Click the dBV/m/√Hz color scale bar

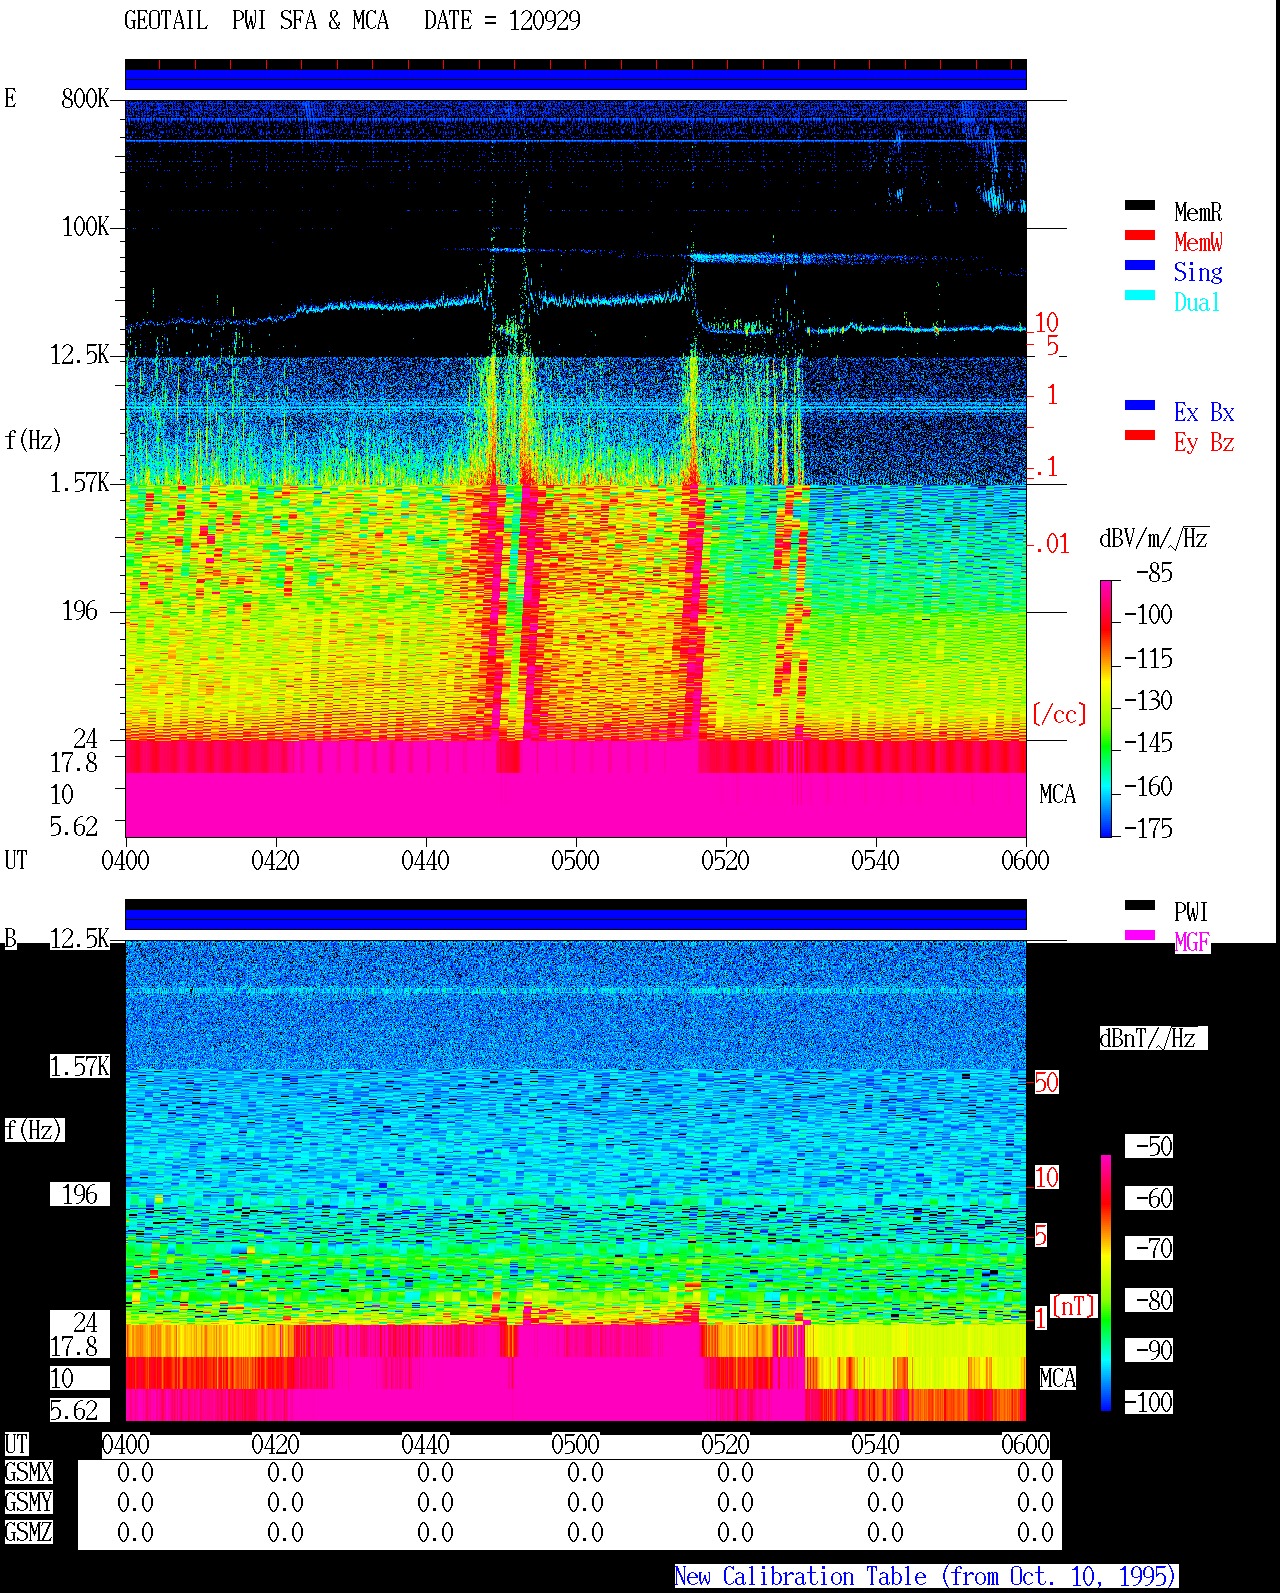(x=1106, y=708)
